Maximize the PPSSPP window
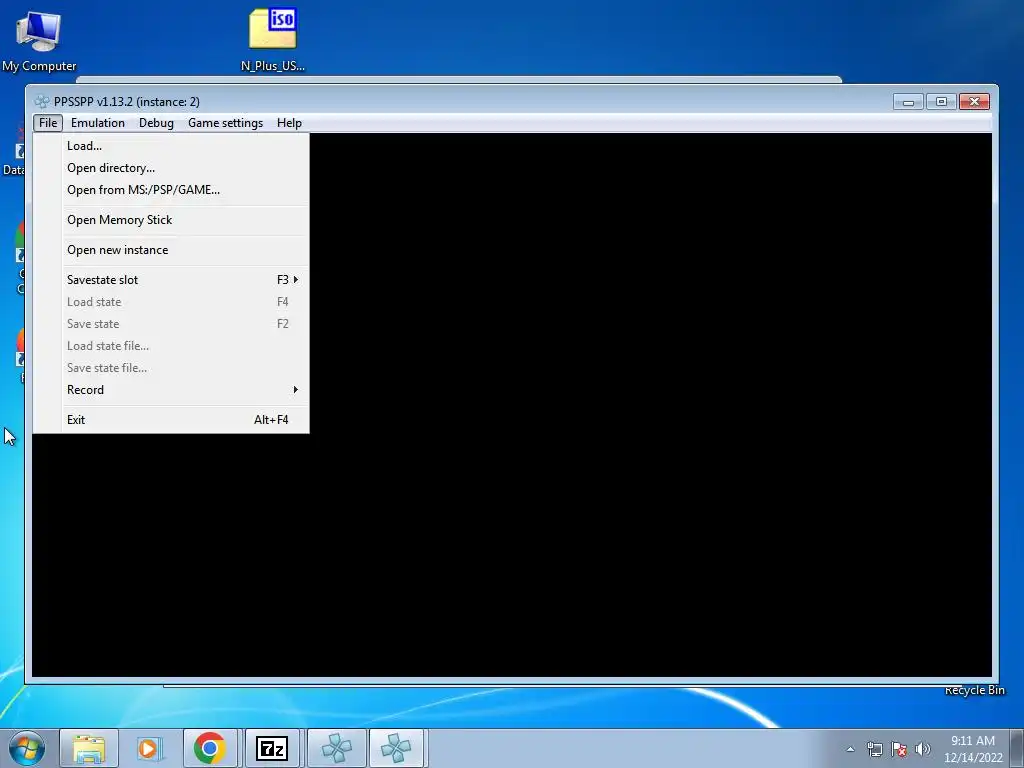Image resolution: width=1024 pixels, height=768 pixels. point(941,102)
